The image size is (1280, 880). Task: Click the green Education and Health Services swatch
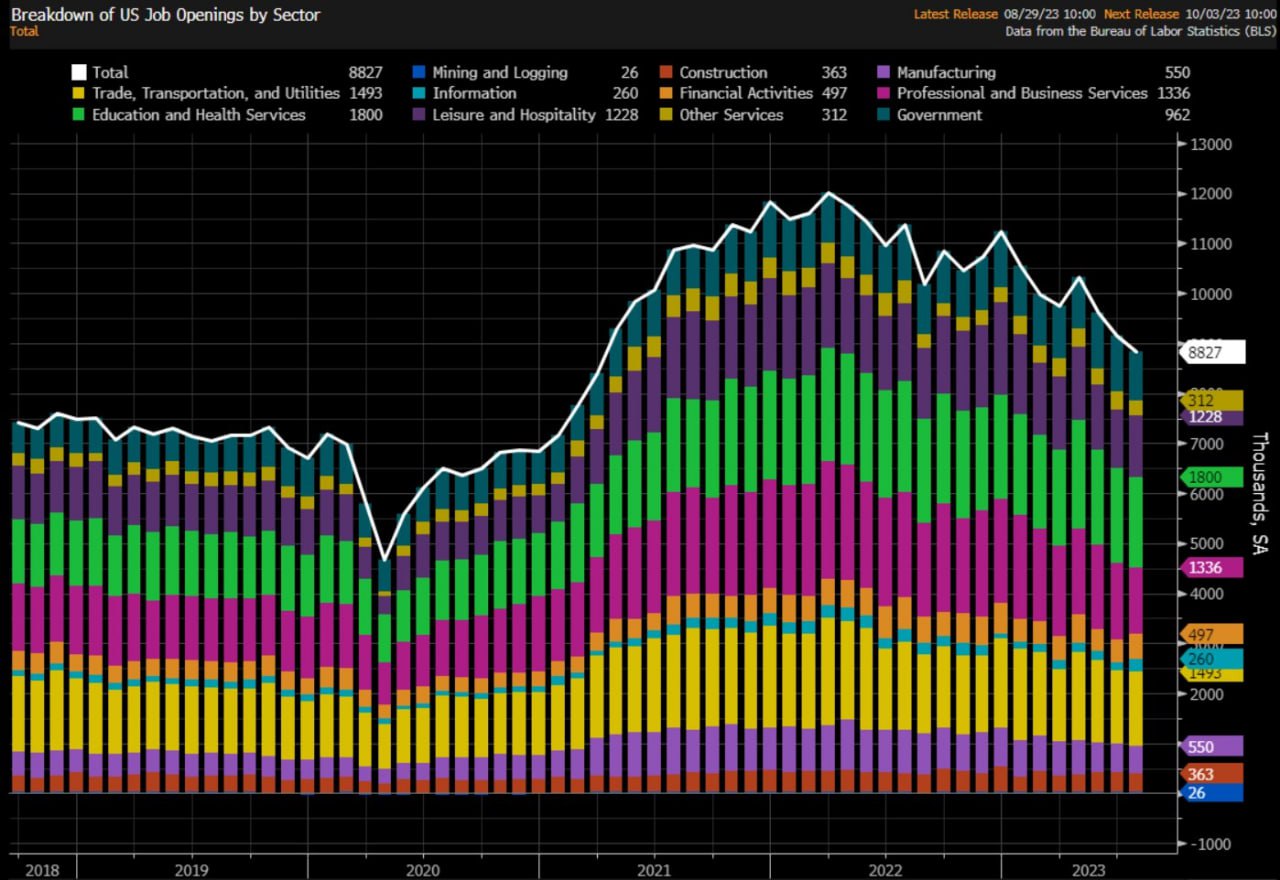coord(79,115)
